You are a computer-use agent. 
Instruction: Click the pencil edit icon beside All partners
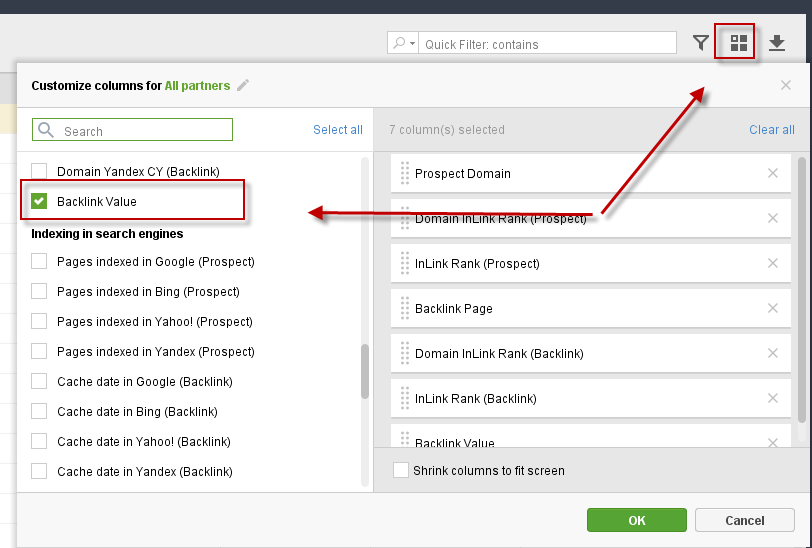click(243, 85)
